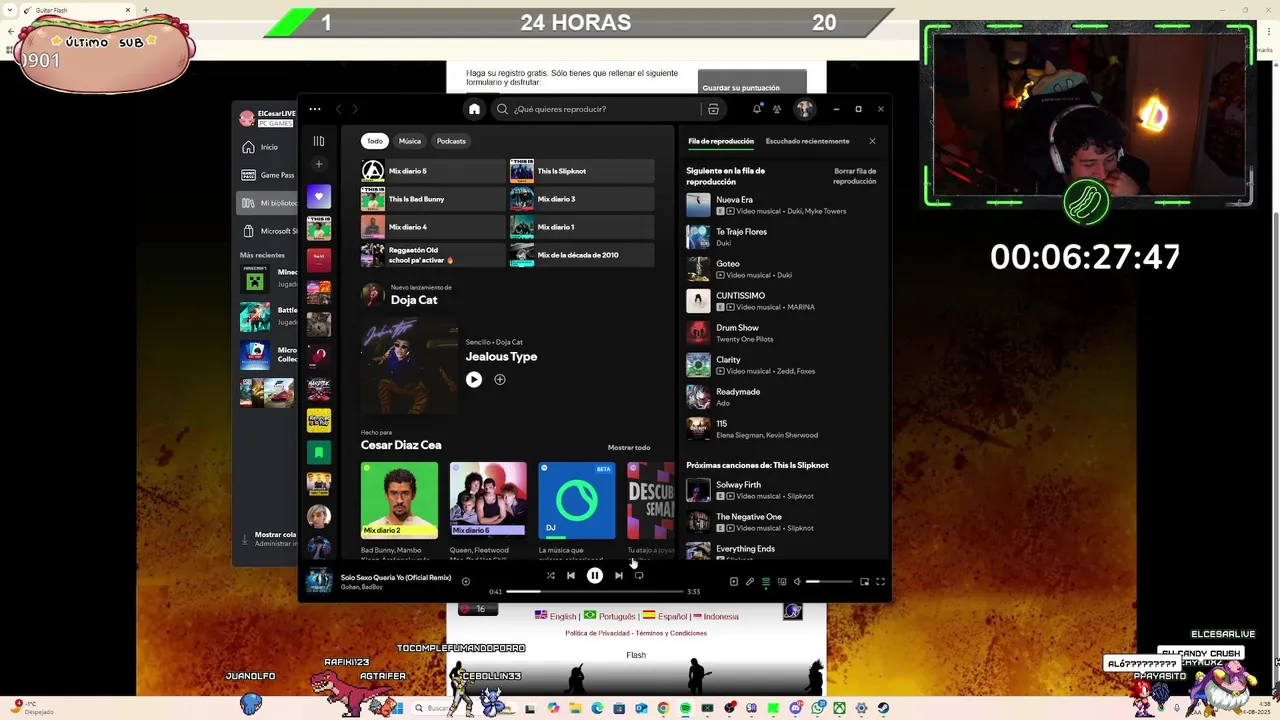Select the Podcasts filter chip
The image size is (1280, 720).
tap(451, 141)
